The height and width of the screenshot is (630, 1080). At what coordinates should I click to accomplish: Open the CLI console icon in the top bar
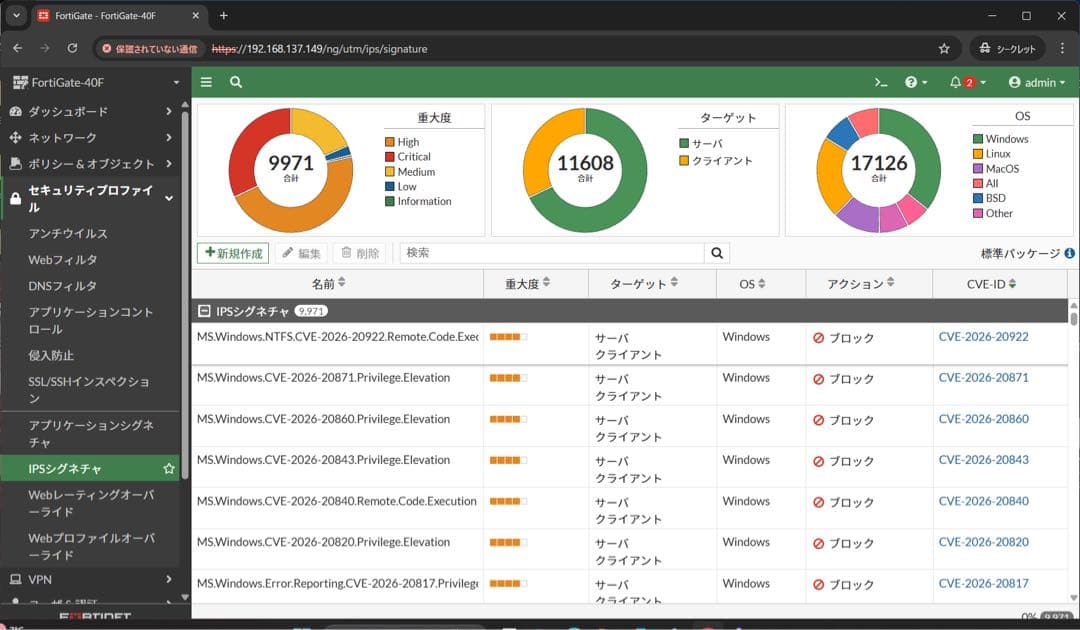(880, 82)
